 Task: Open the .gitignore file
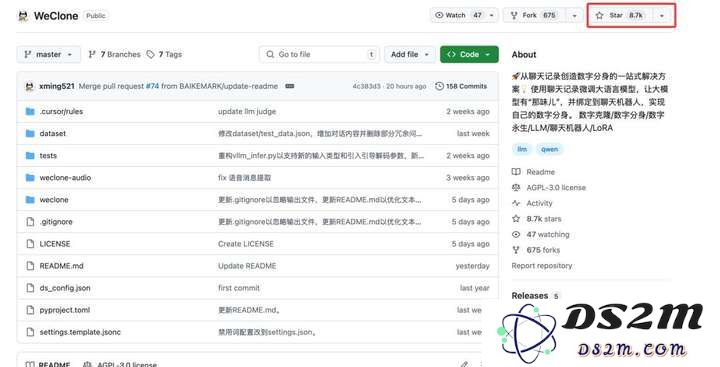pyautogui.click(x=56, y=222)
